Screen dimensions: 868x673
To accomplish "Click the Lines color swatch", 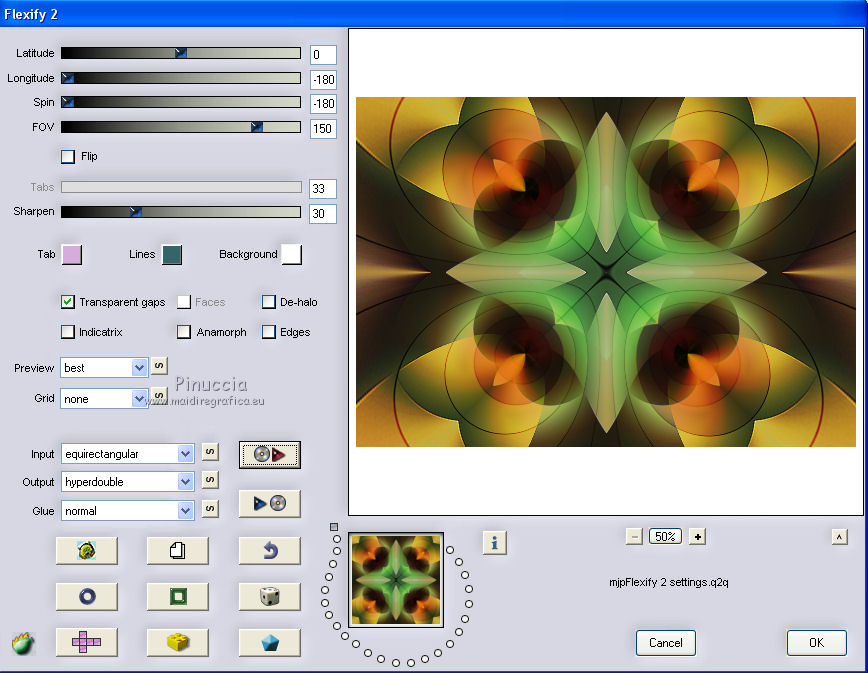I will [171, 255].
